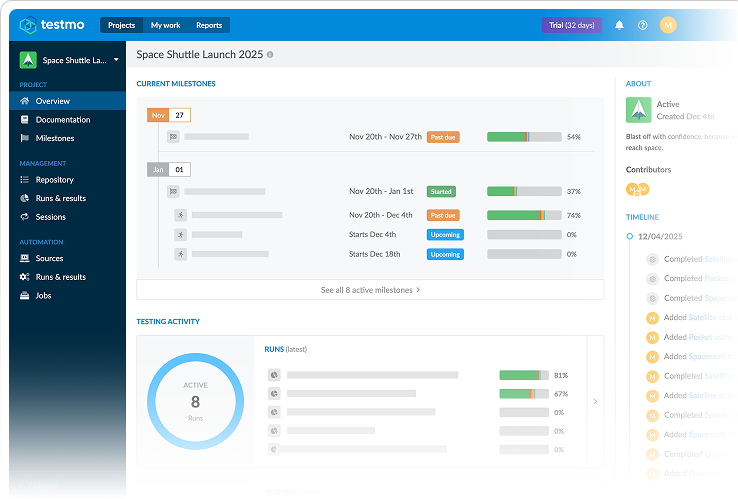Open Milestones in the sidebar
The image size is (738, 499).
coord(54,138)
